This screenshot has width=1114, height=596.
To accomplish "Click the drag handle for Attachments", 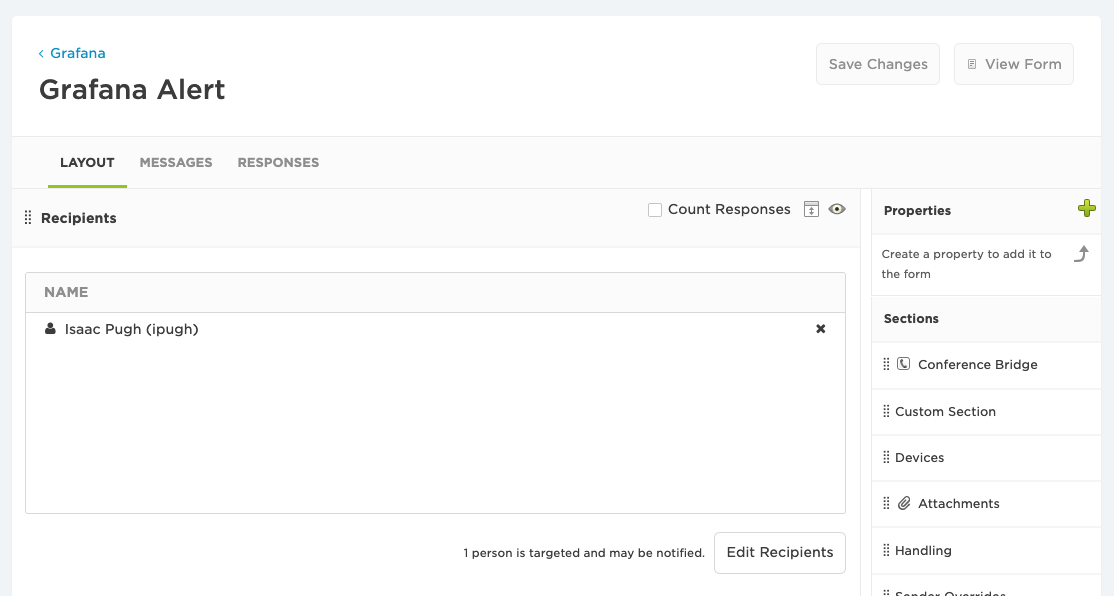I will pyautogui.click(x=886, y=504).
